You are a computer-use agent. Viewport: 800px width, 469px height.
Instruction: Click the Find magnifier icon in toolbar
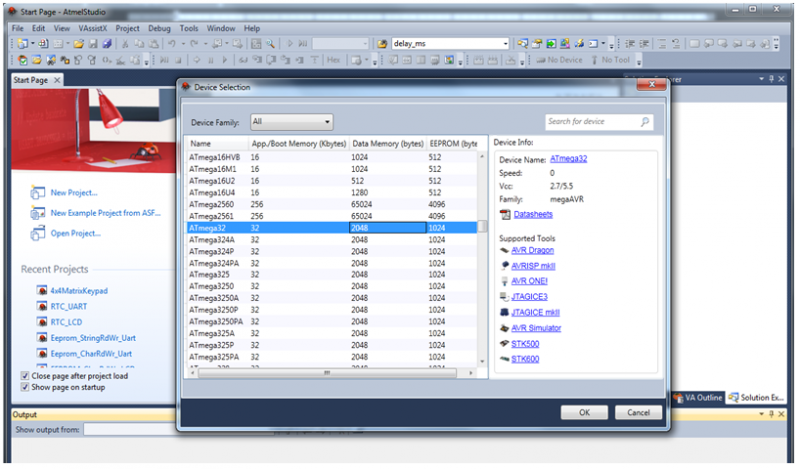coord(270,44)
